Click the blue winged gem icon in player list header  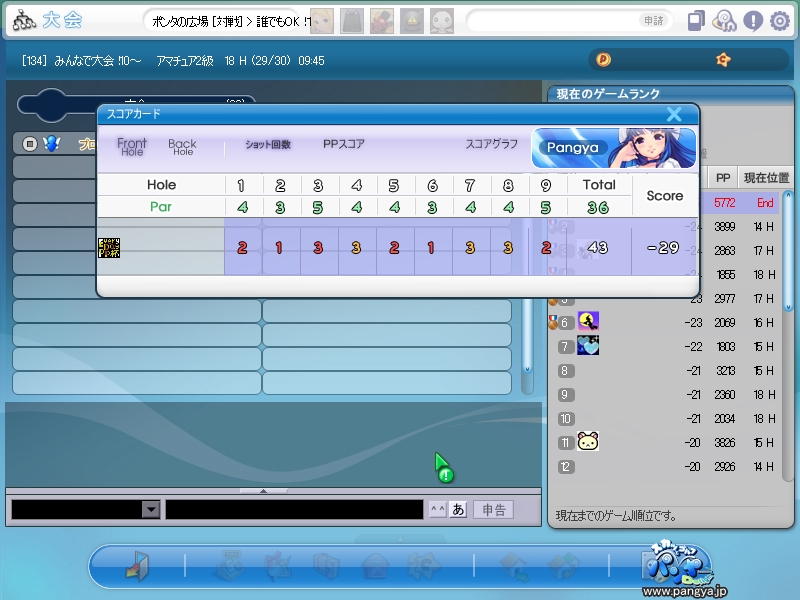[x=51, y=144]
